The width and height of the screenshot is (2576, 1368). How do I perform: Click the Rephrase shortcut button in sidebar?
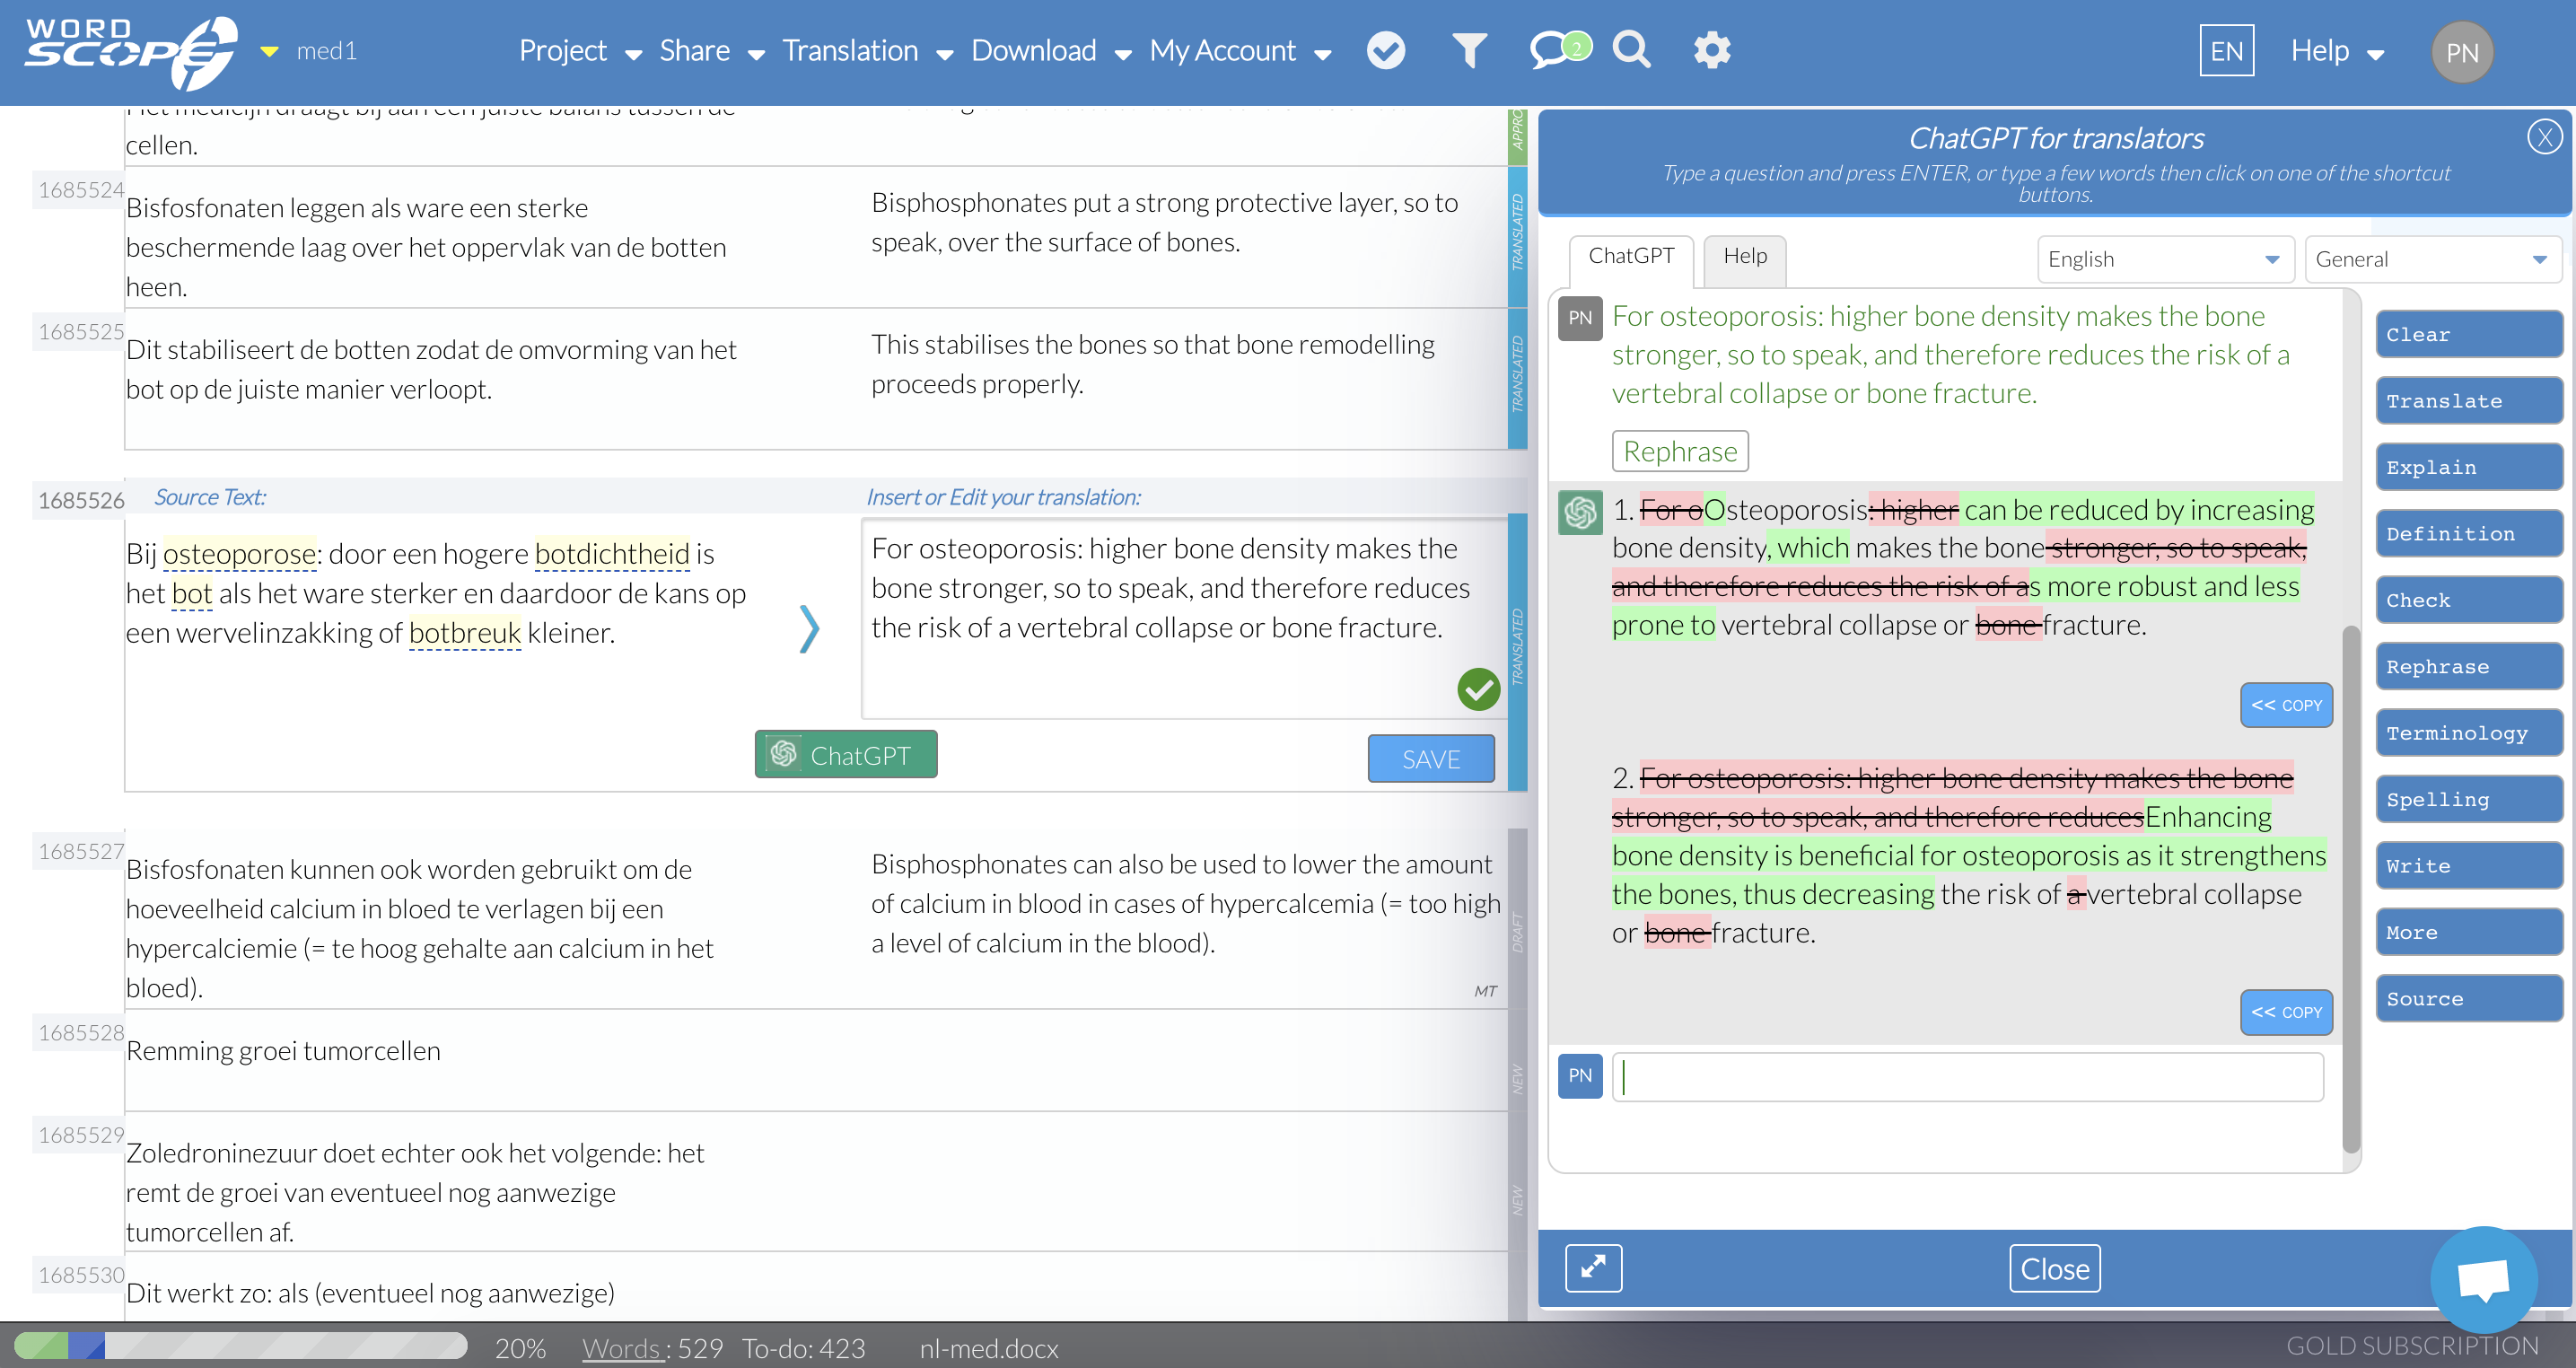[2468, 667]
